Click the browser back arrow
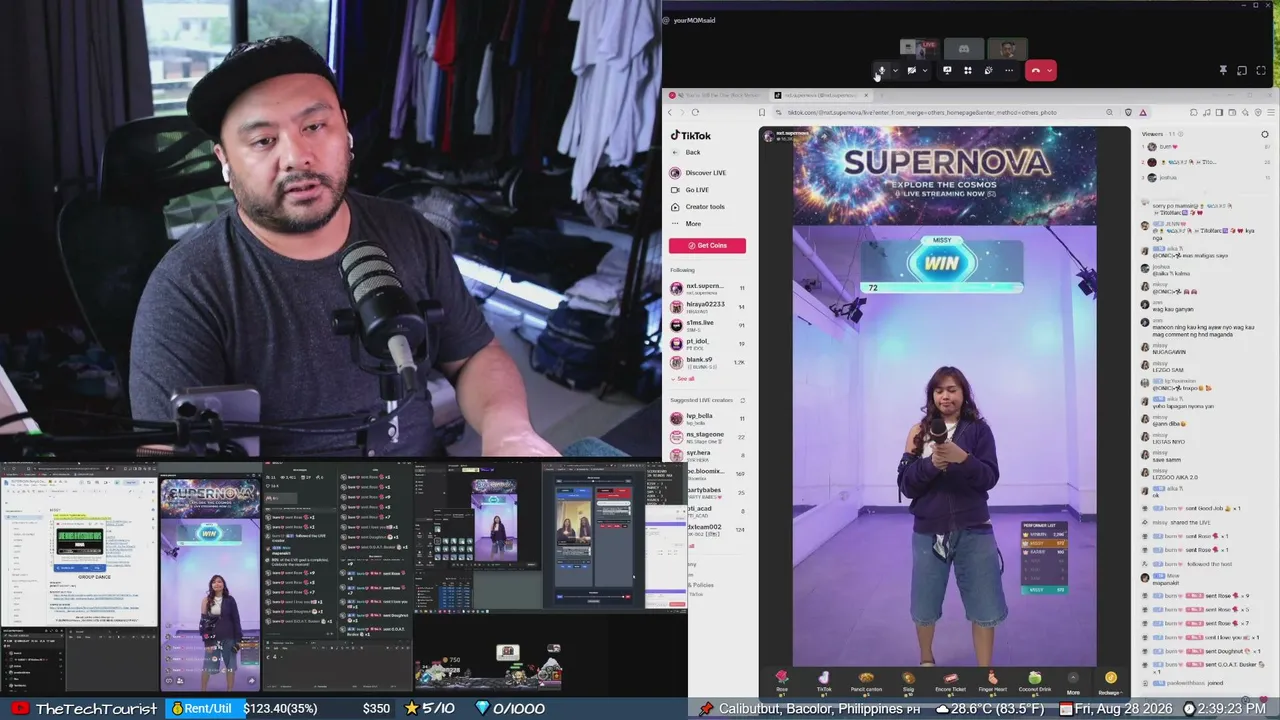1280x720 pixels. click(x=671, y=112)
